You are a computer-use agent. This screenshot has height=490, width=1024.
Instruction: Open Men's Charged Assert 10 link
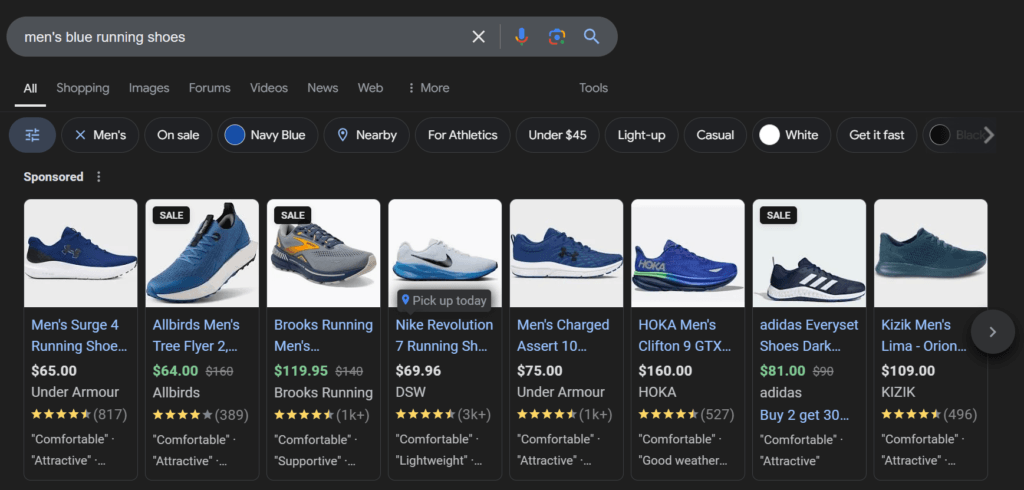click(x=563, y=335)
